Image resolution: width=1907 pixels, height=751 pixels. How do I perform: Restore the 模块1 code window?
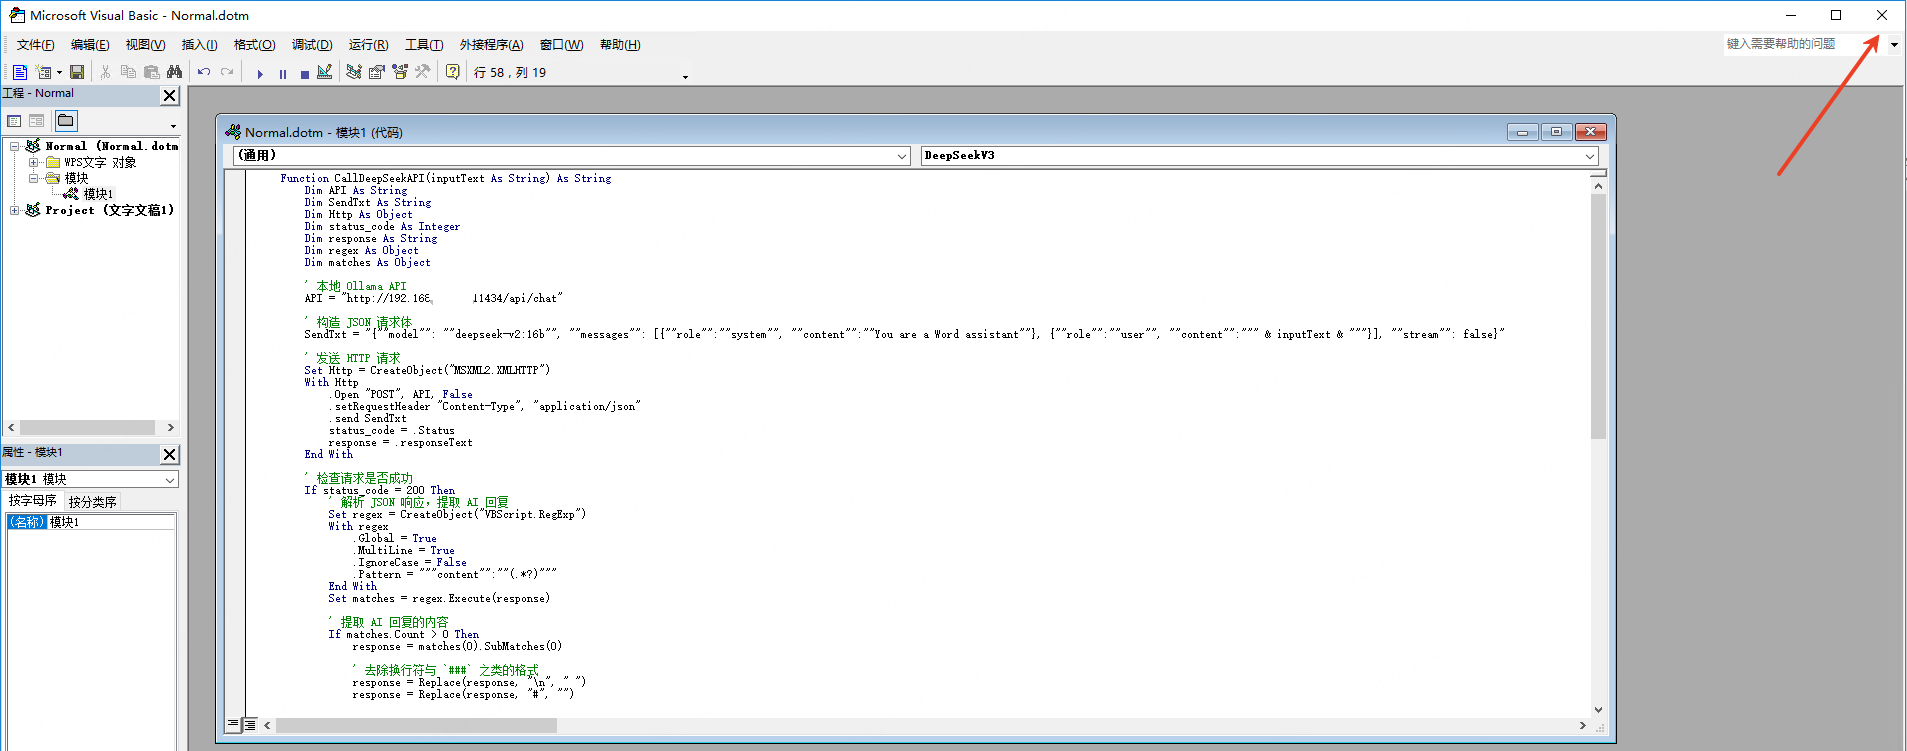(1556, 132)
